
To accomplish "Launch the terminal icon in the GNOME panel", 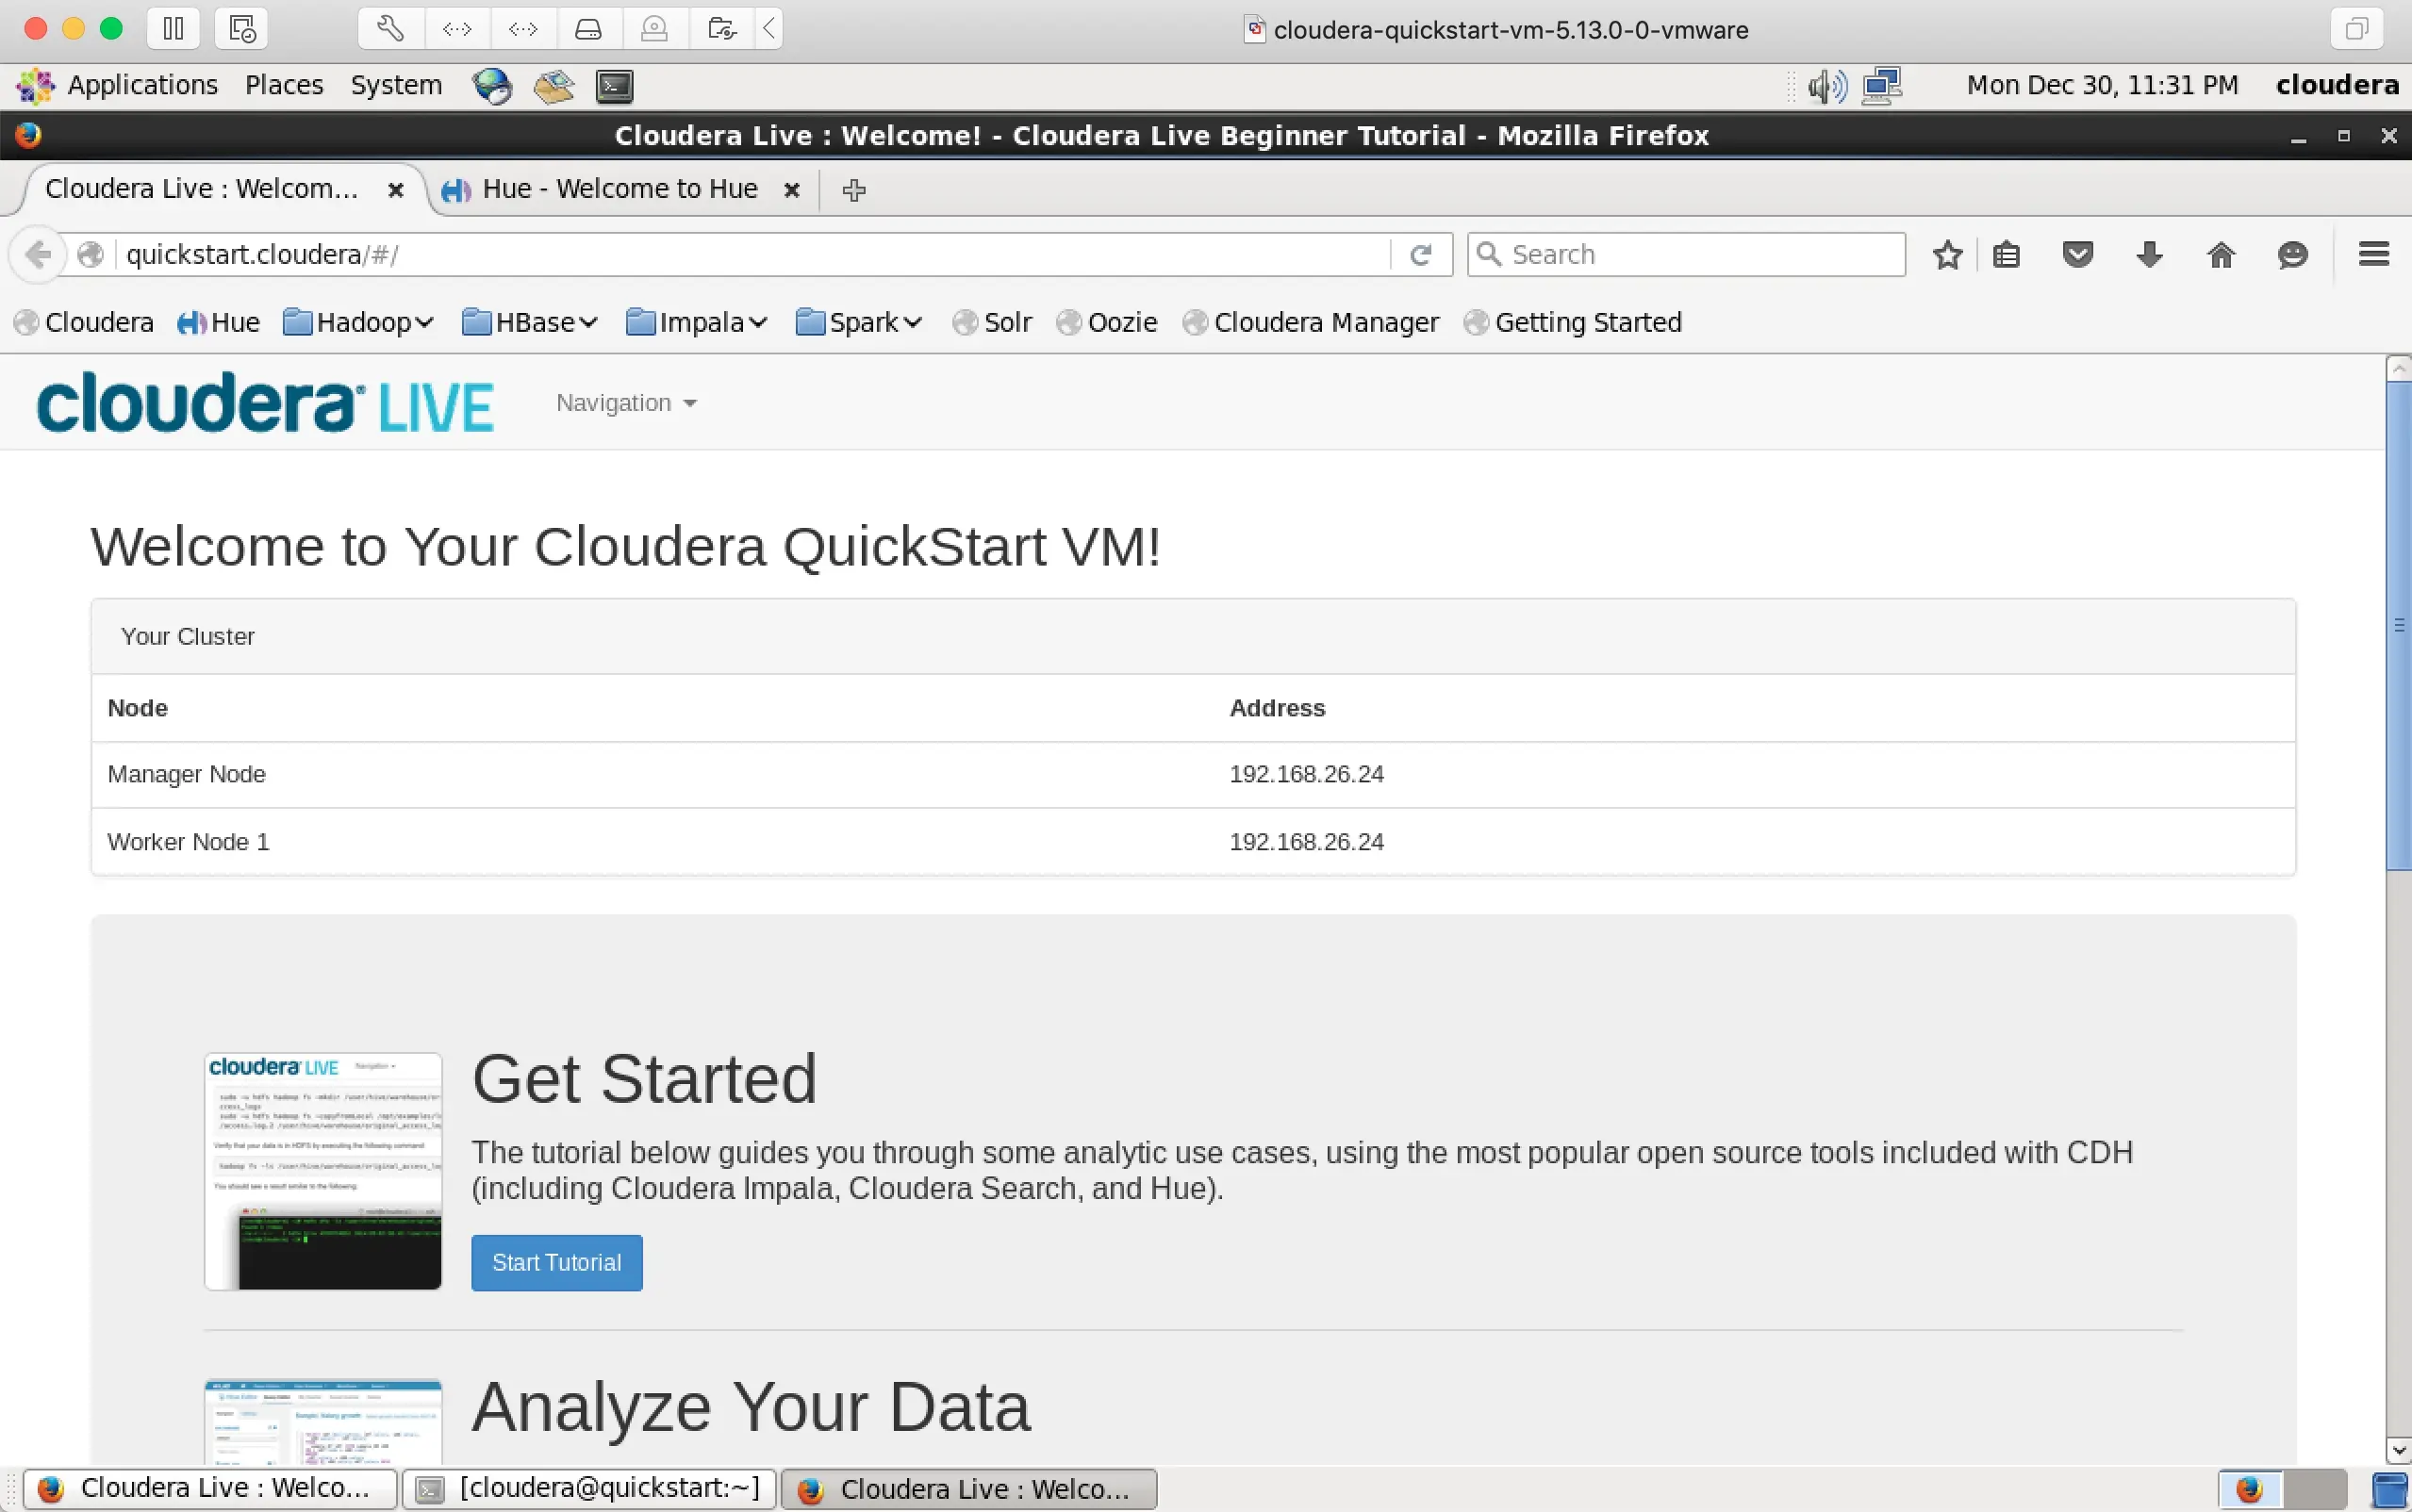I will [x=614, y=86].
